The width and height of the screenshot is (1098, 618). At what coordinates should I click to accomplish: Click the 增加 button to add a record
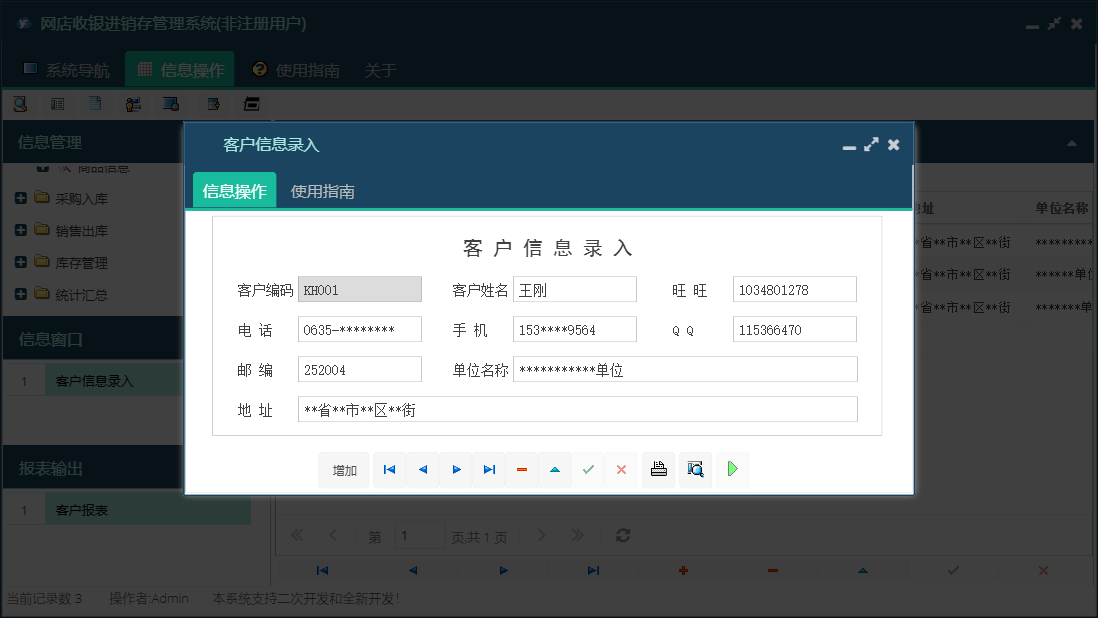pyautogui.click(x=343, y=469)
